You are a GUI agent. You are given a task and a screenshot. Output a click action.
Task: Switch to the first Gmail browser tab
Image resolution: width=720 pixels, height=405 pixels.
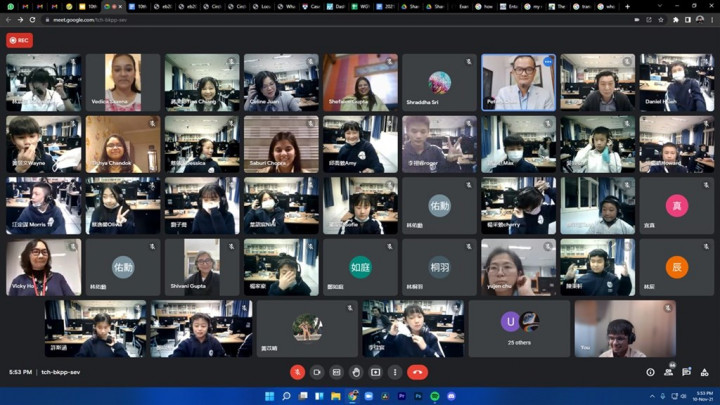coord(23,6)
